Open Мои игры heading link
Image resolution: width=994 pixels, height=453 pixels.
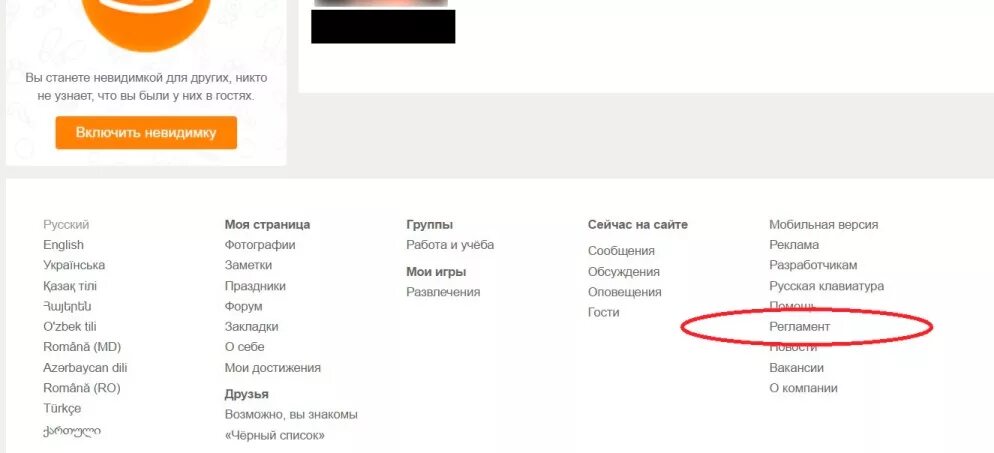(436, 272)
